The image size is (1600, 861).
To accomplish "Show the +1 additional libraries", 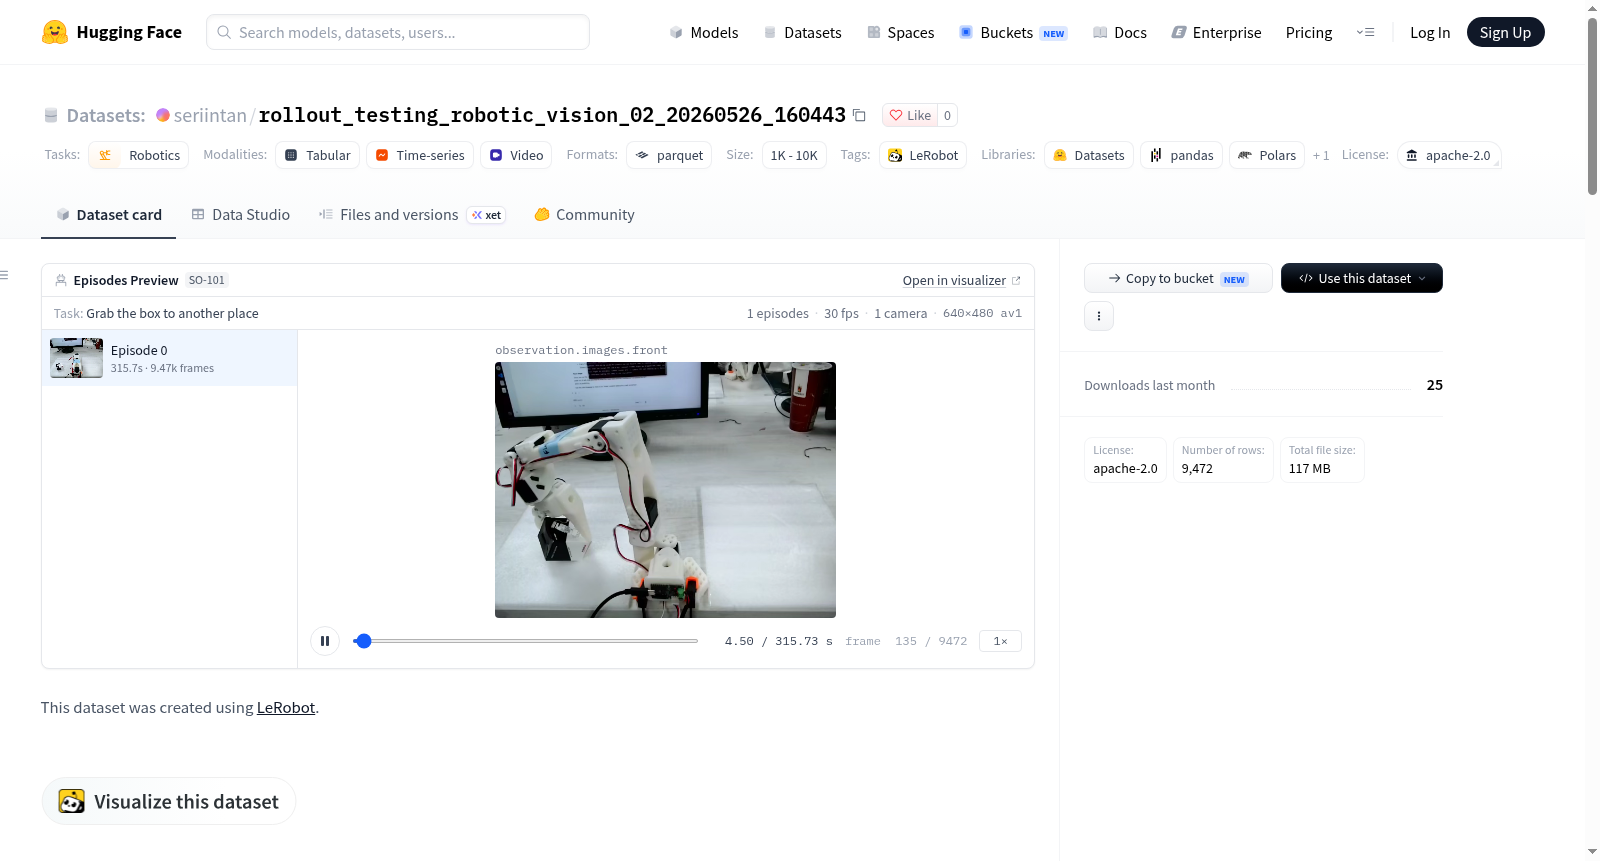I will (1321, 155).
